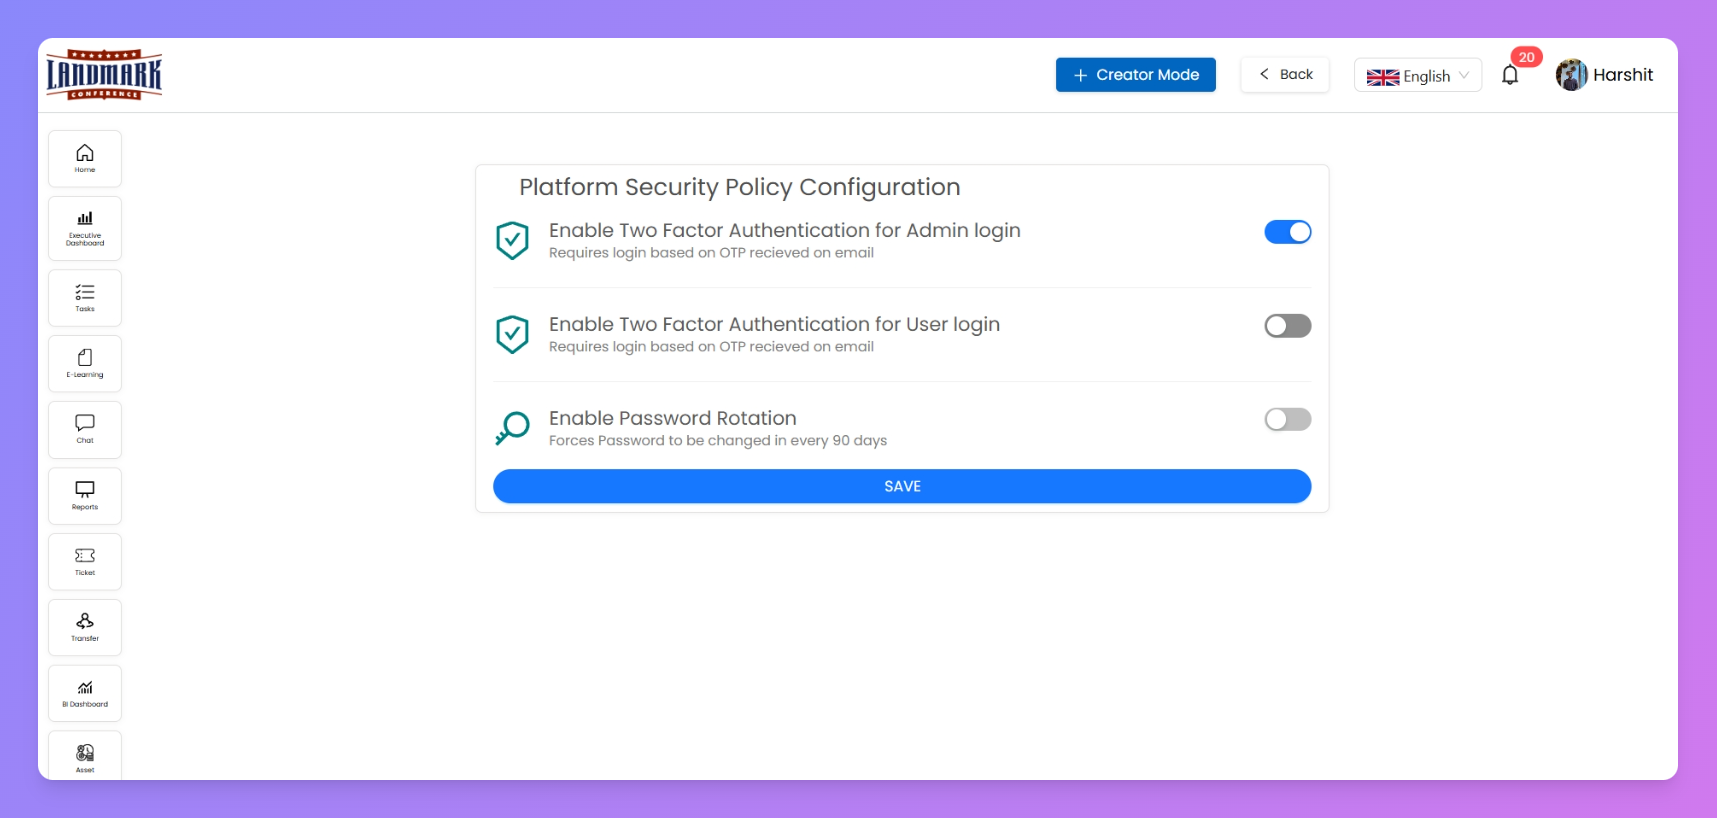Viewport: 1717px width, 818px height.
Task: Go to Tasks in the sidebar
Action: tap(85, 297)
